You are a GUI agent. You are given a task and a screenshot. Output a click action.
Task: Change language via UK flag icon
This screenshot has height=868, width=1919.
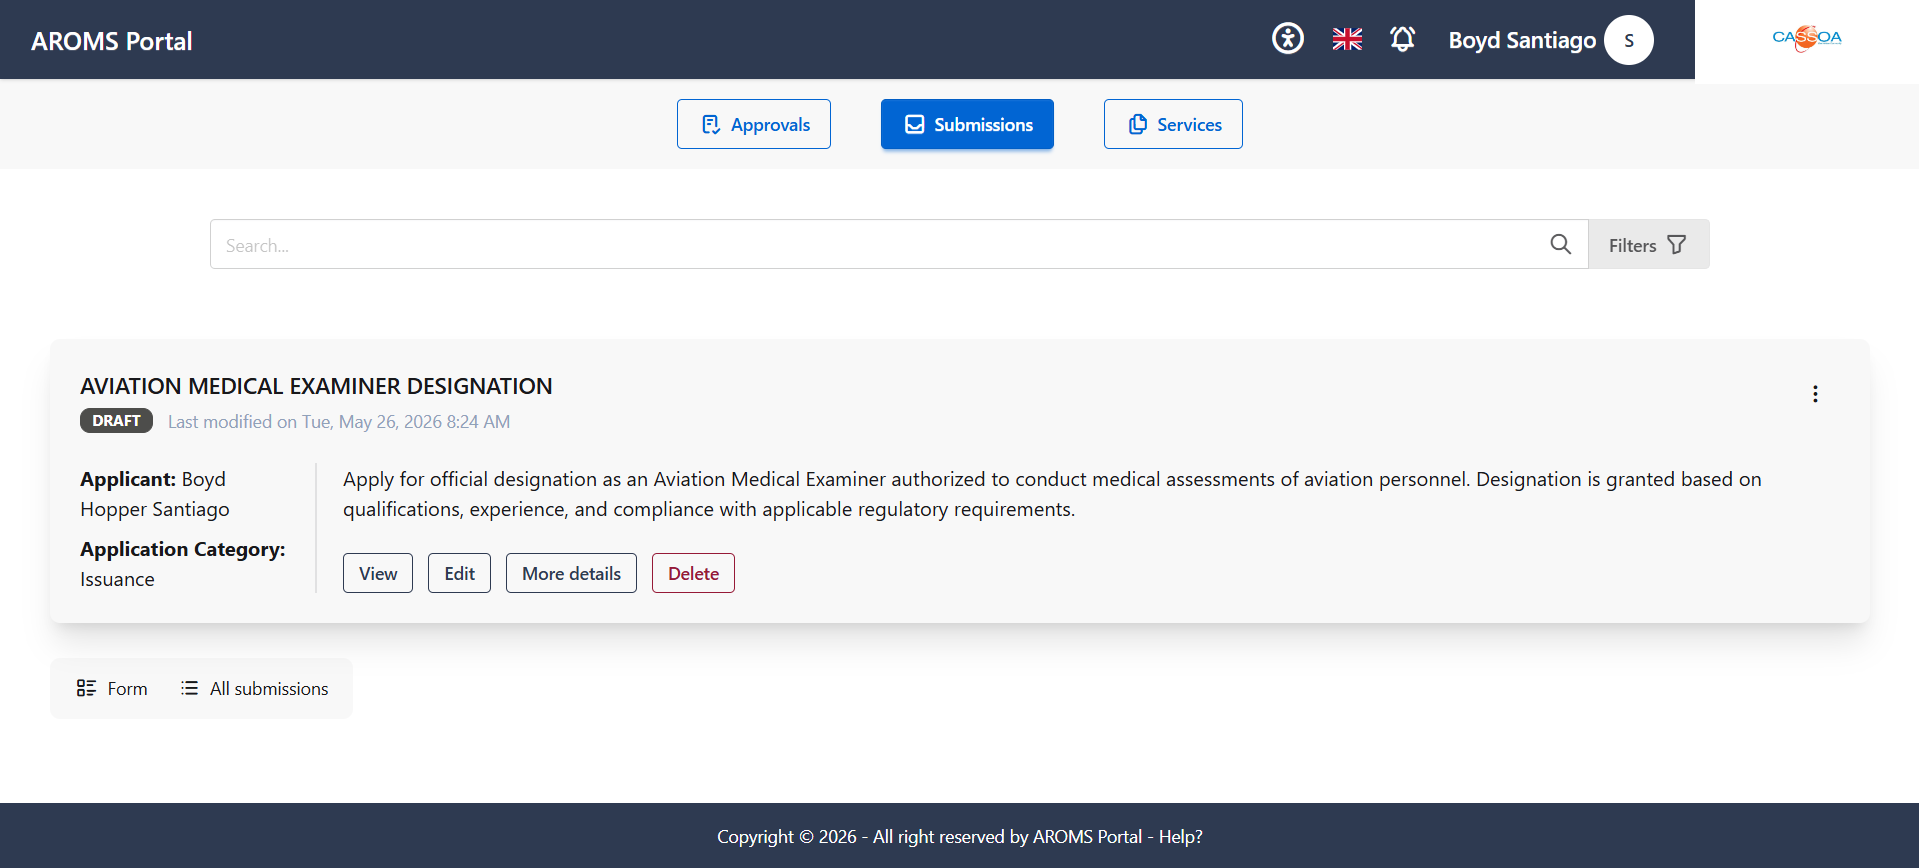click(1347, 39)
